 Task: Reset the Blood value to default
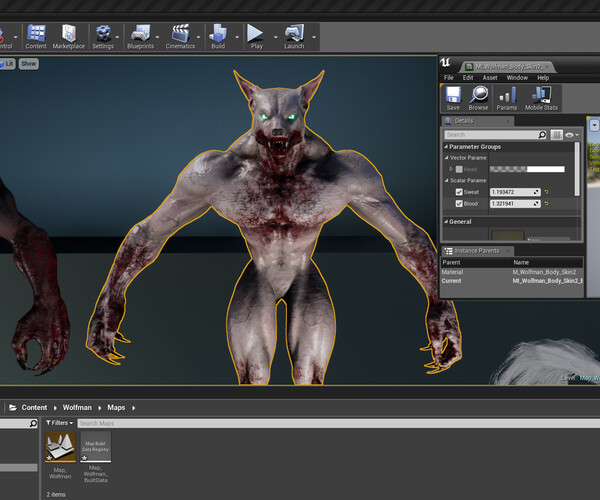(546, 204)
